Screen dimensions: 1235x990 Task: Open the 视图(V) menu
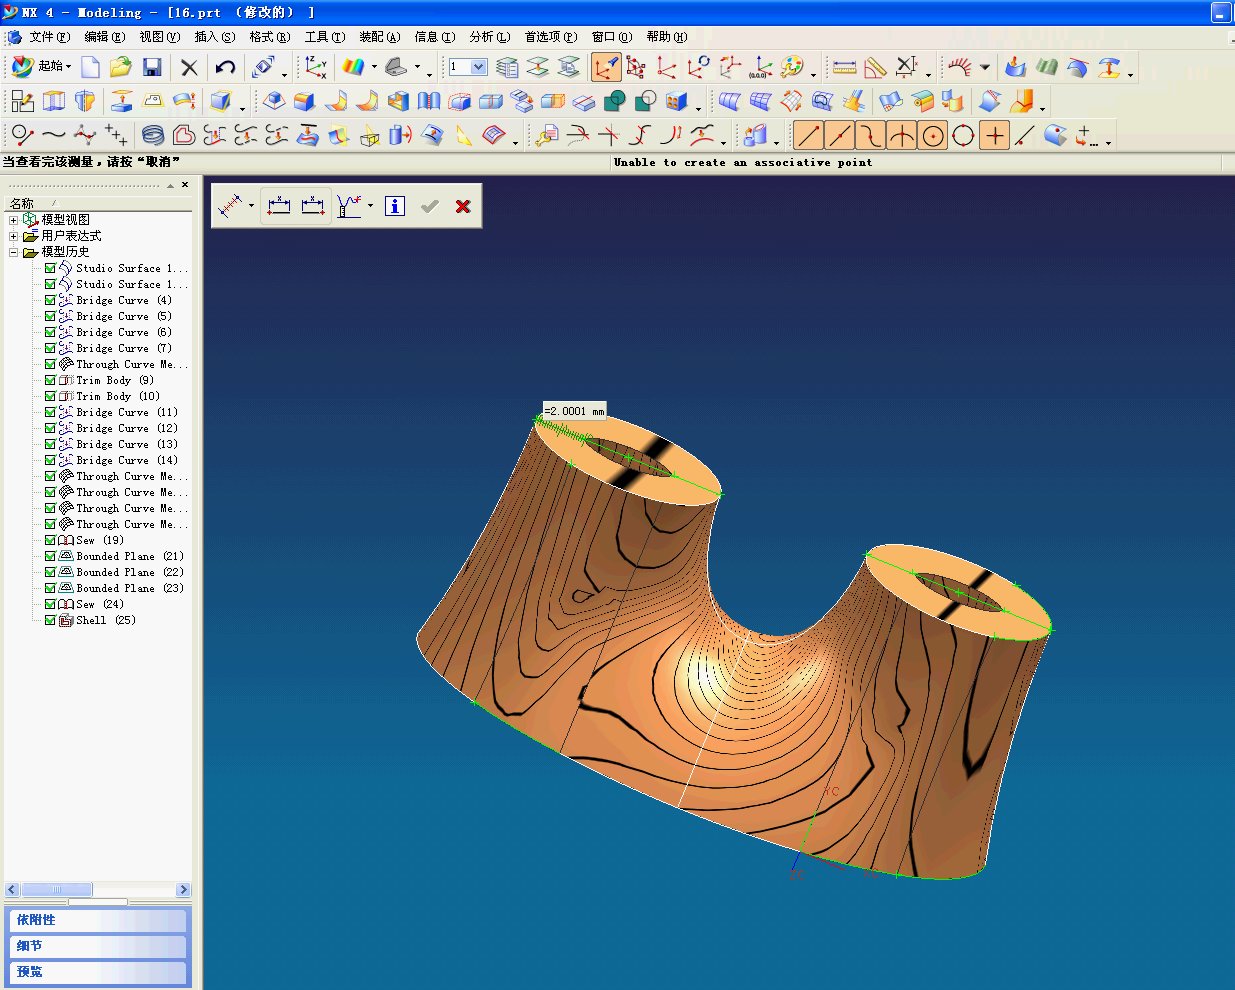[x=159, y=37]
